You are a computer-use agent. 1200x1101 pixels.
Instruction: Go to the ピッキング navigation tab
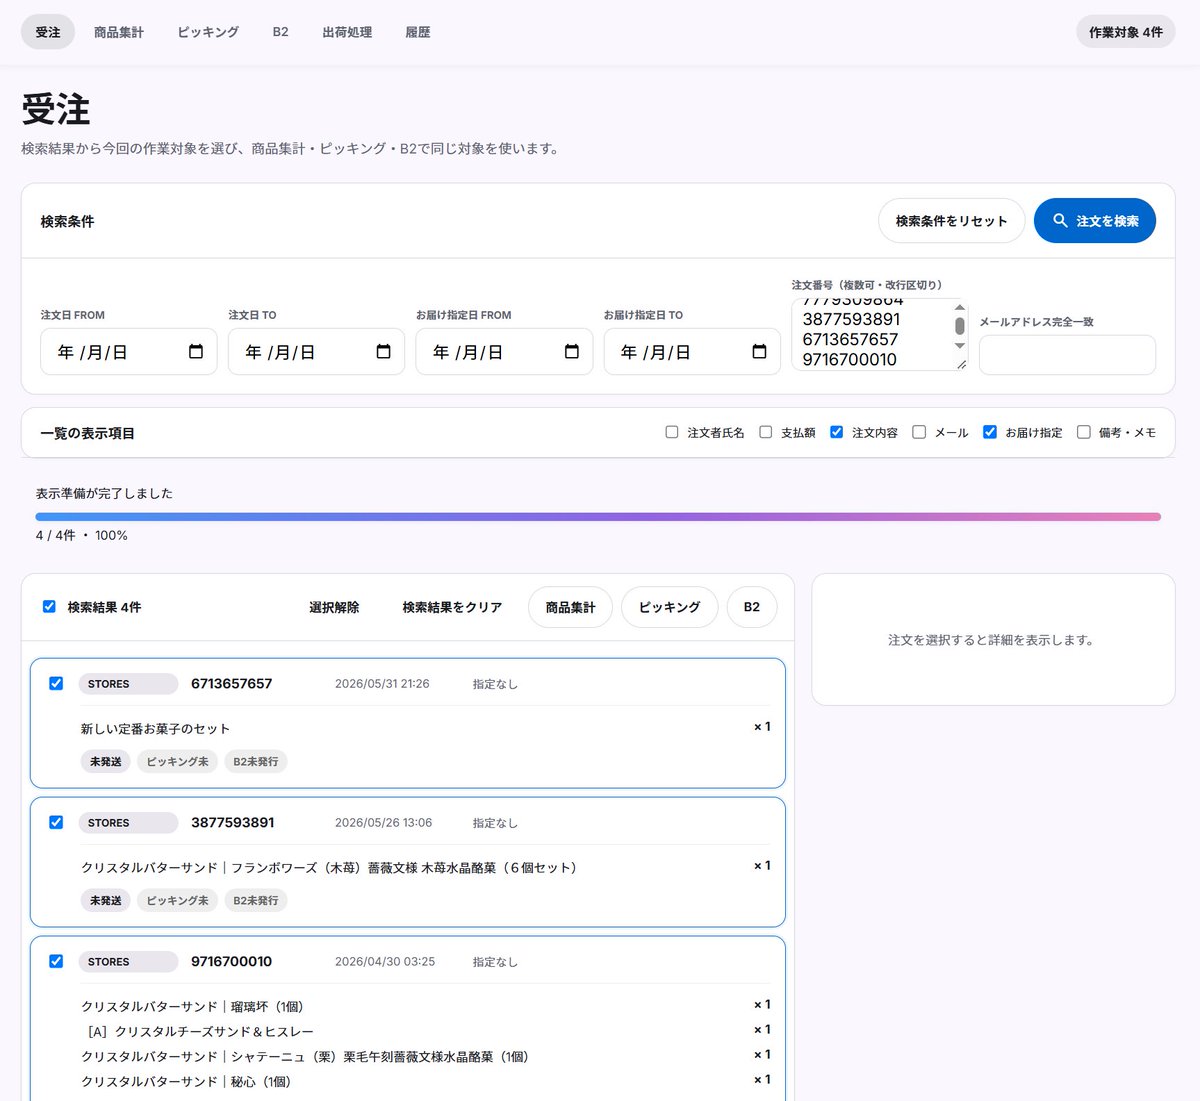click(208, 32)
